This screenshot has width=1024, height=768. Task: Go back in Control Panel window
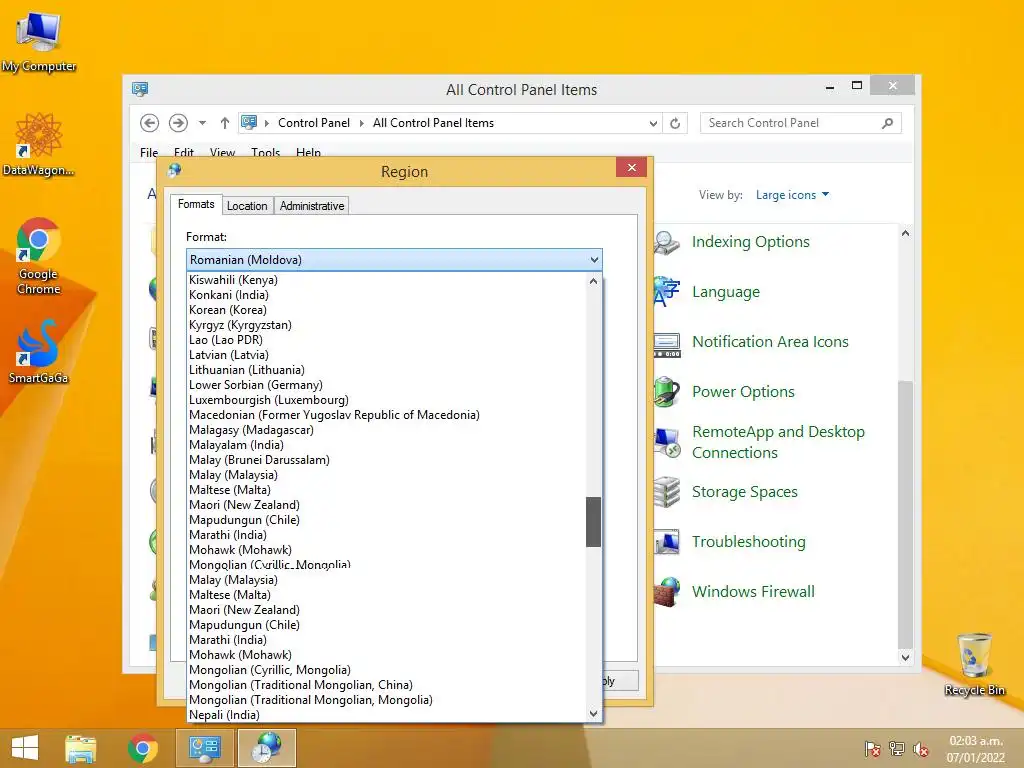(x=150, y=123)
